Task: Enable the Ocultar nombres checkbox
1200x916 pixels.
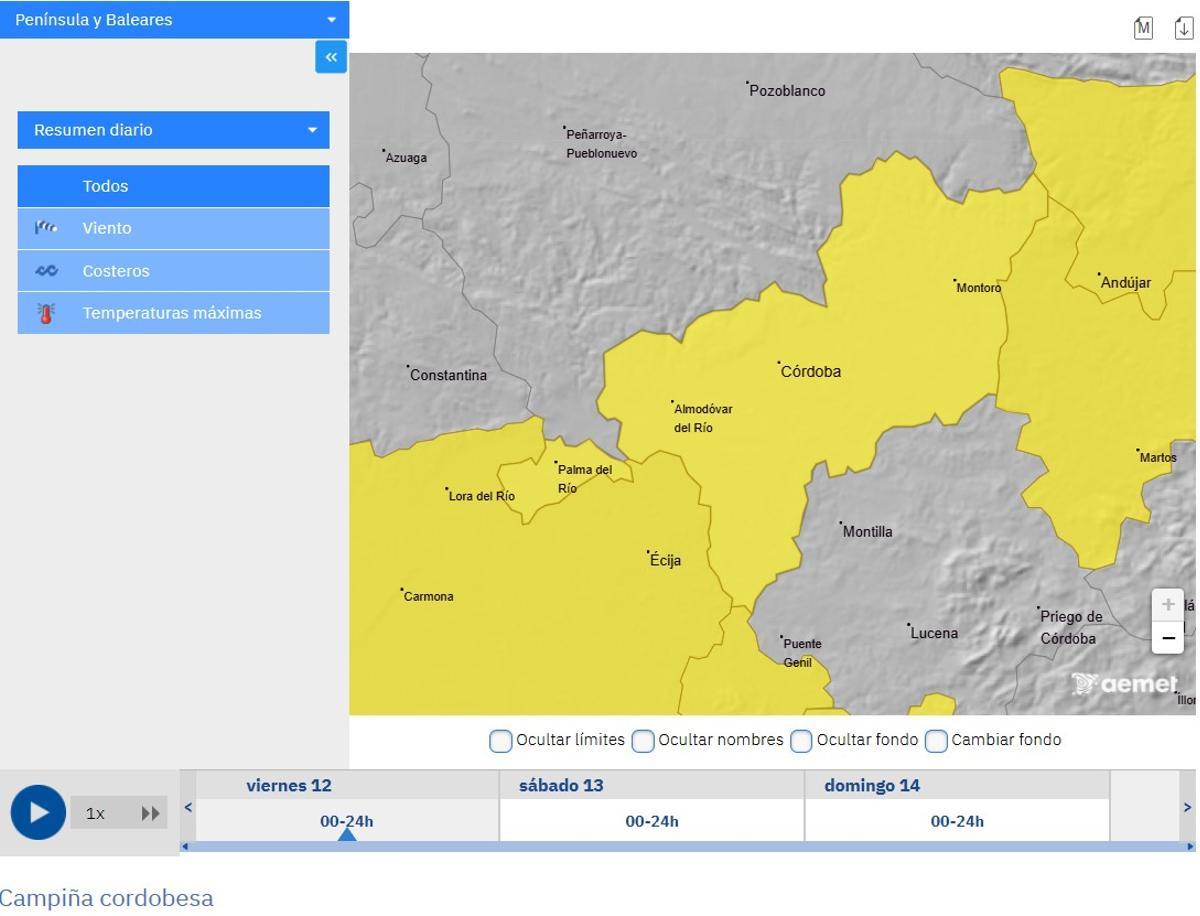Action: click(x=643, y=741)
